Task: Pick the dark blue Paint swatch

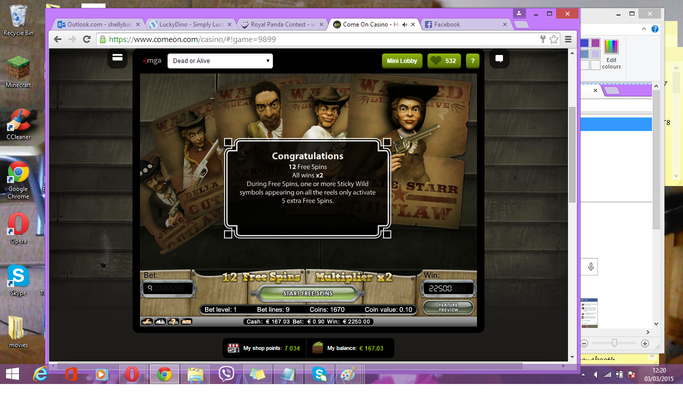Action: coord(585,43)
